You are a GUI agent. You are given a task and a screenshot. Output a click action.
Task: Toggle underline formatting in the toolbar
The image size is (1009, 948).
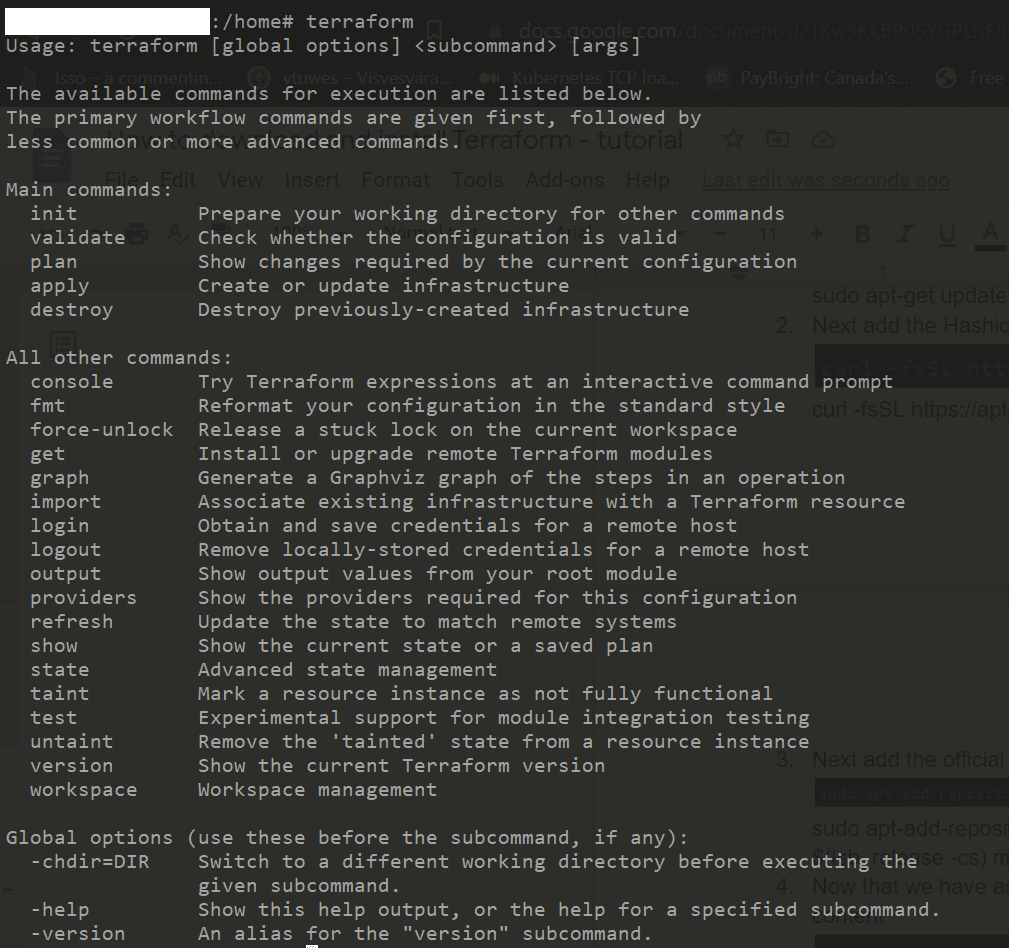pos(946,234)
